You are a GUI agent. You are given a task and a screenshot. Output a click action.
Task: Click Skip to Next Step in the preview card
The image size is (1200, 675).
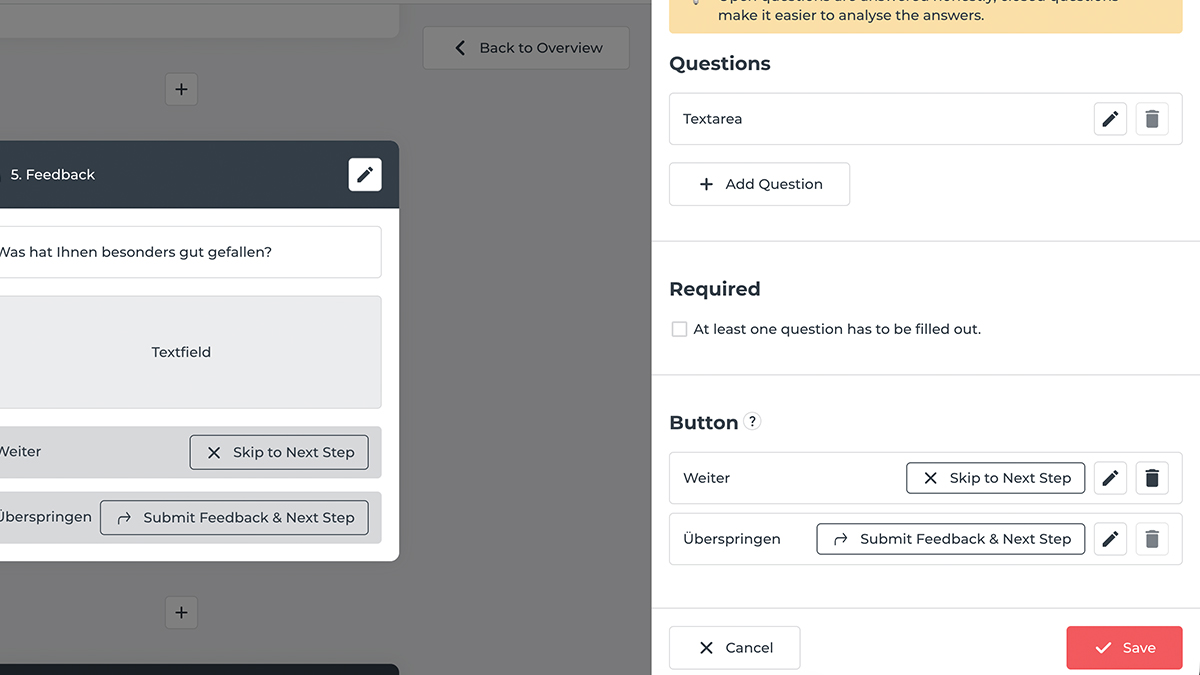[278, 452]
